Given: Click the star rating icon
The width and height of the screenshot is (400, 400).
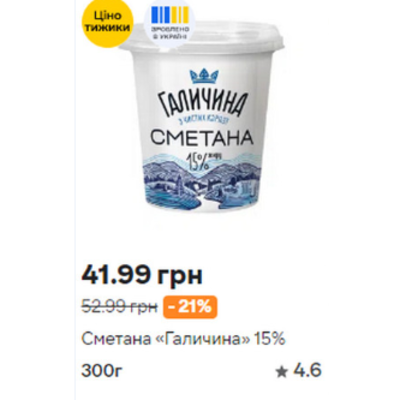Looking at the screenshot, I should 282,372.
